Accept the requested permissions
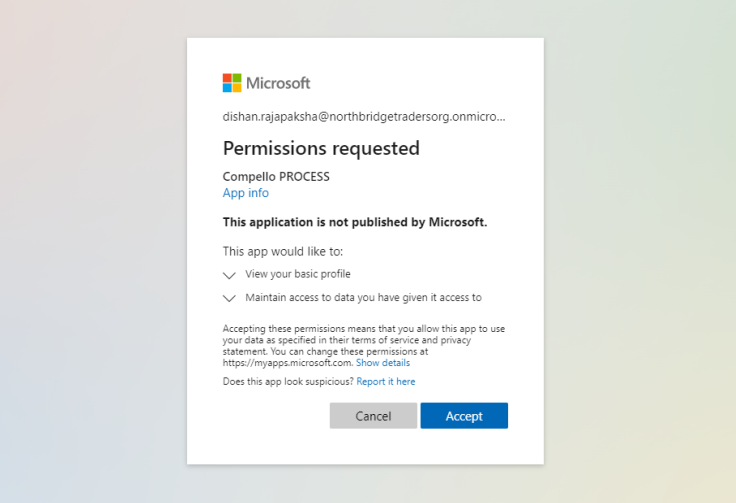 click(464, 416)
